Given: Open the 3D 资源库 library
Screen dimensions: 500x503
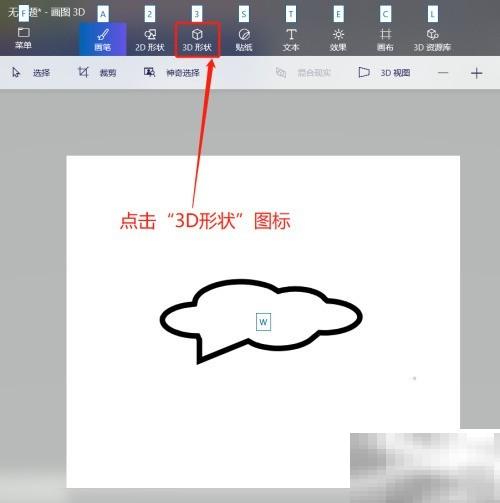Looking at the screenshot, I should (432, 39).
